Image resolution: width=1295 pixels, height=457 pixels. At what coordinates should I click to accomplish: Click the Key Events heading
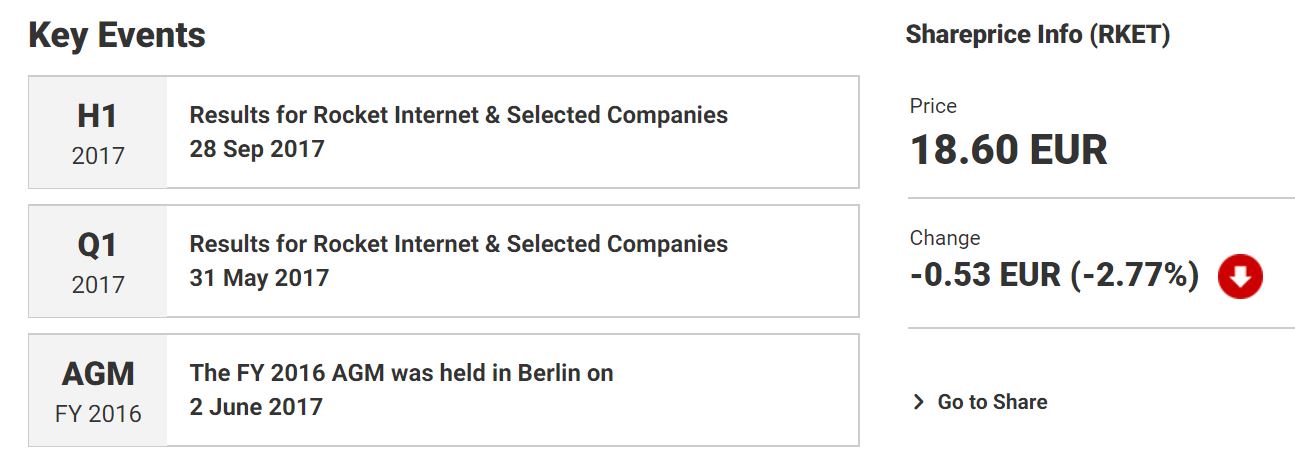pyautogui.click(x=117, y=35)
